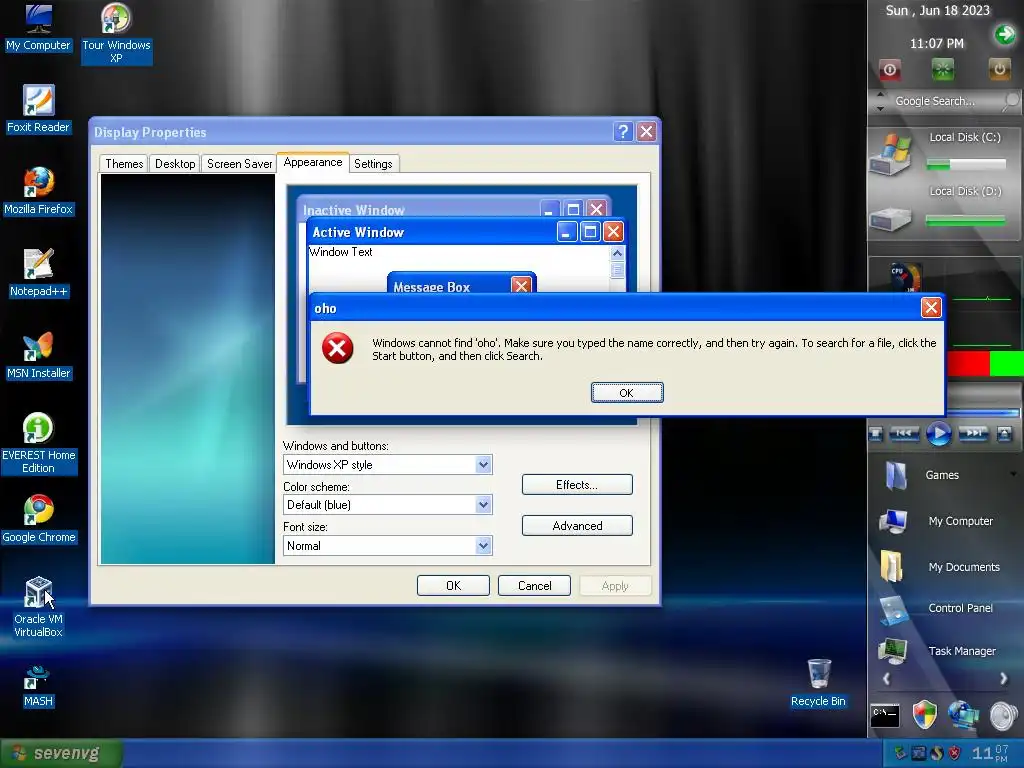Open the My Computer desktop icon
The image size is (1024, 768).
point(38,27)
